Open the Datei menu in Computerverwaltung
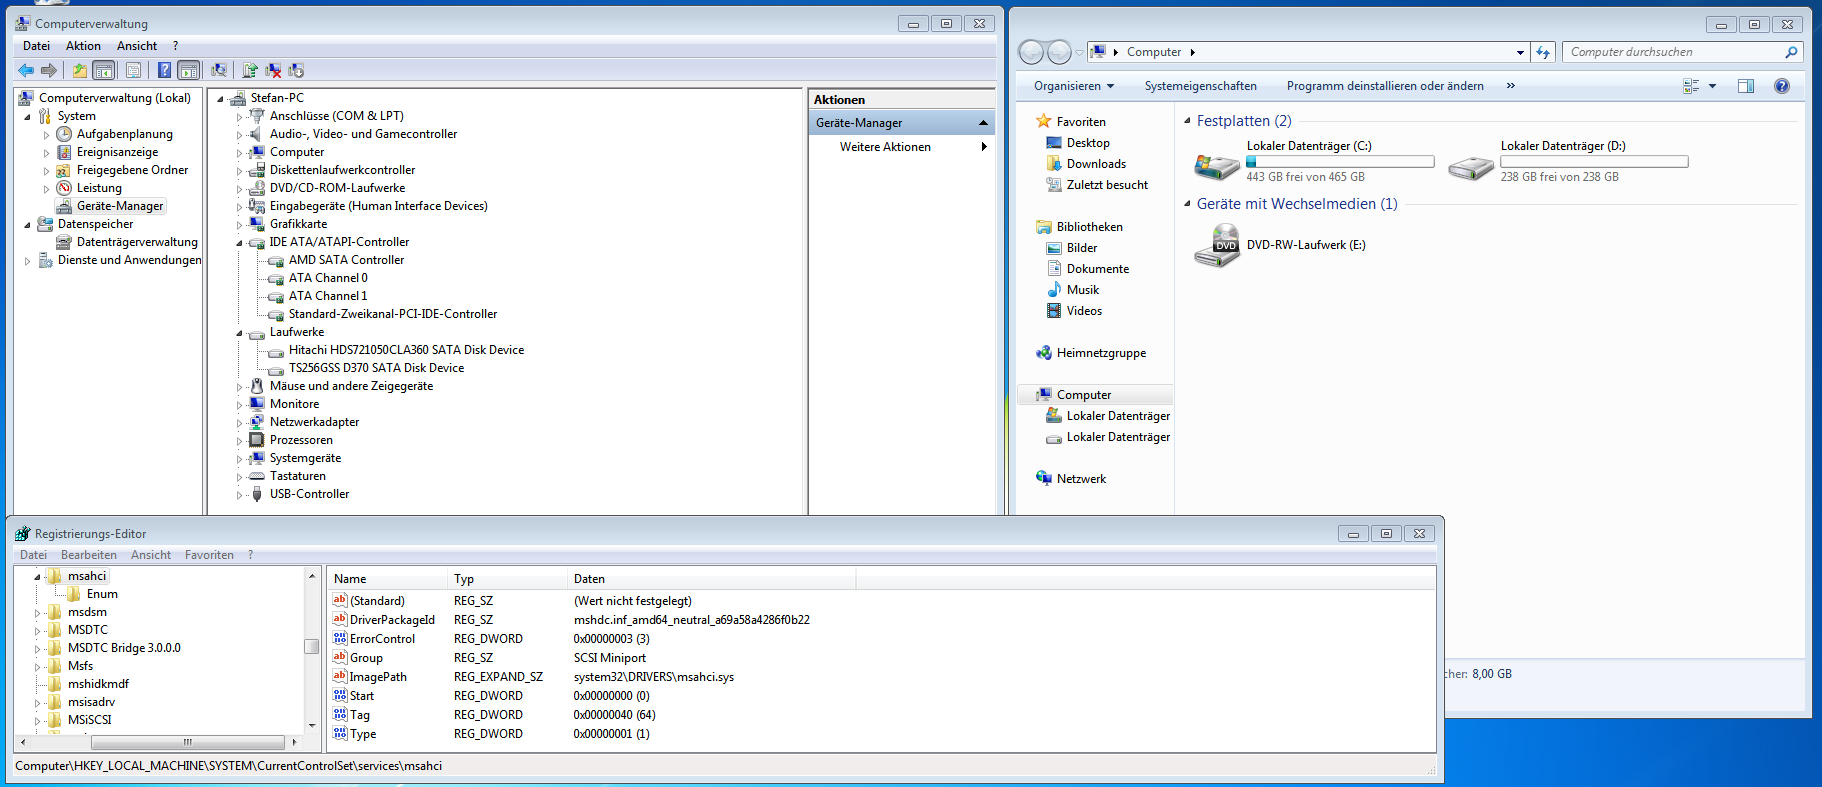Image resolution: width=1822 pixels, height=787 pixels. tap(36, 46)
